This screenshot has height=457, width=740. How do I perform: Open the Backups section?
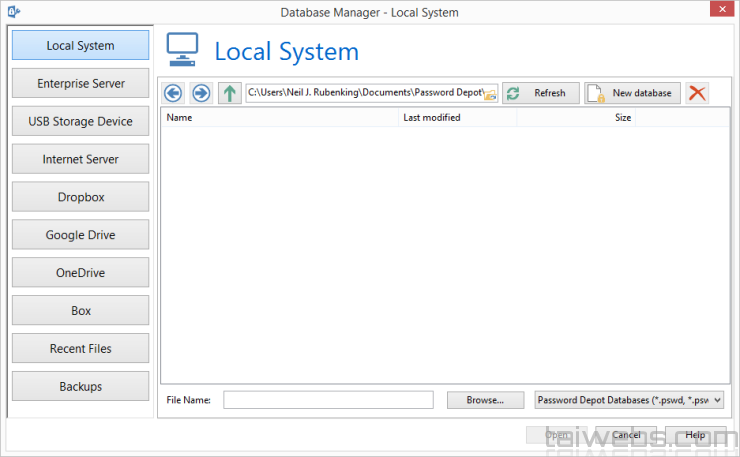[81, 387]
